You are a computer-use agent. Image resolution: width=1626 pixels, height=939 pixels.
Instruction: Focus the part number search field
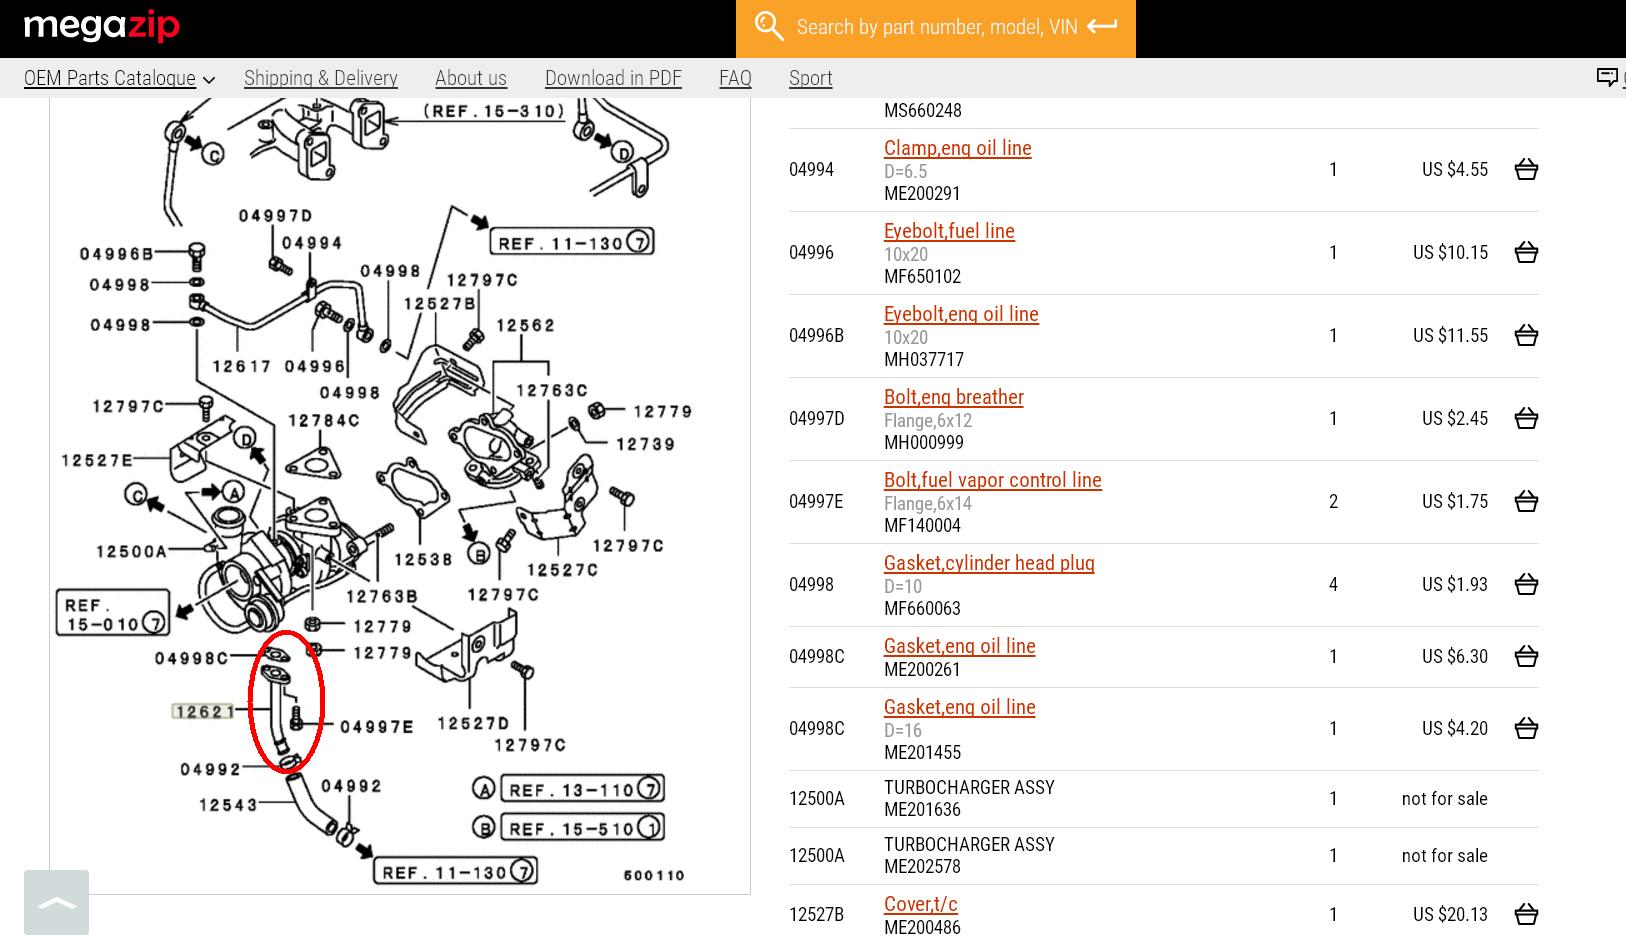tap(936, 27)
